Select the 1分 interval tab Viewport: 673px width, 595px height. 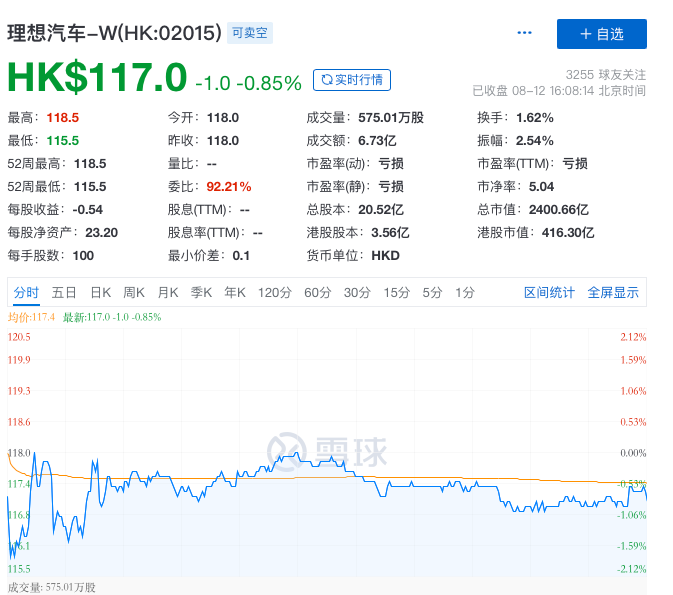[x=465, y=292]
